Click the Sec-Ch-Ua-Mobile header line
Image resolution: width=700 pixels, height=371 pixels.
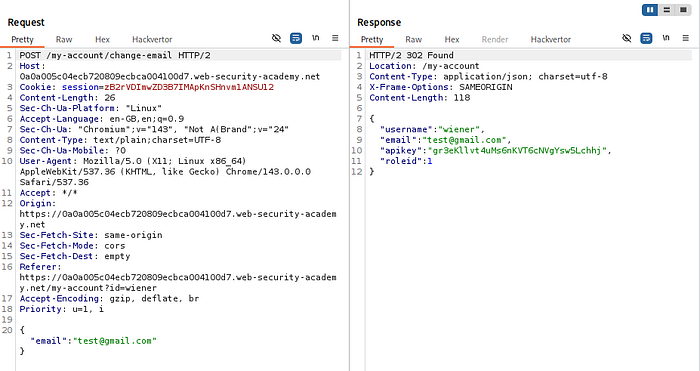pyautogui.click(x=72, y=150)
